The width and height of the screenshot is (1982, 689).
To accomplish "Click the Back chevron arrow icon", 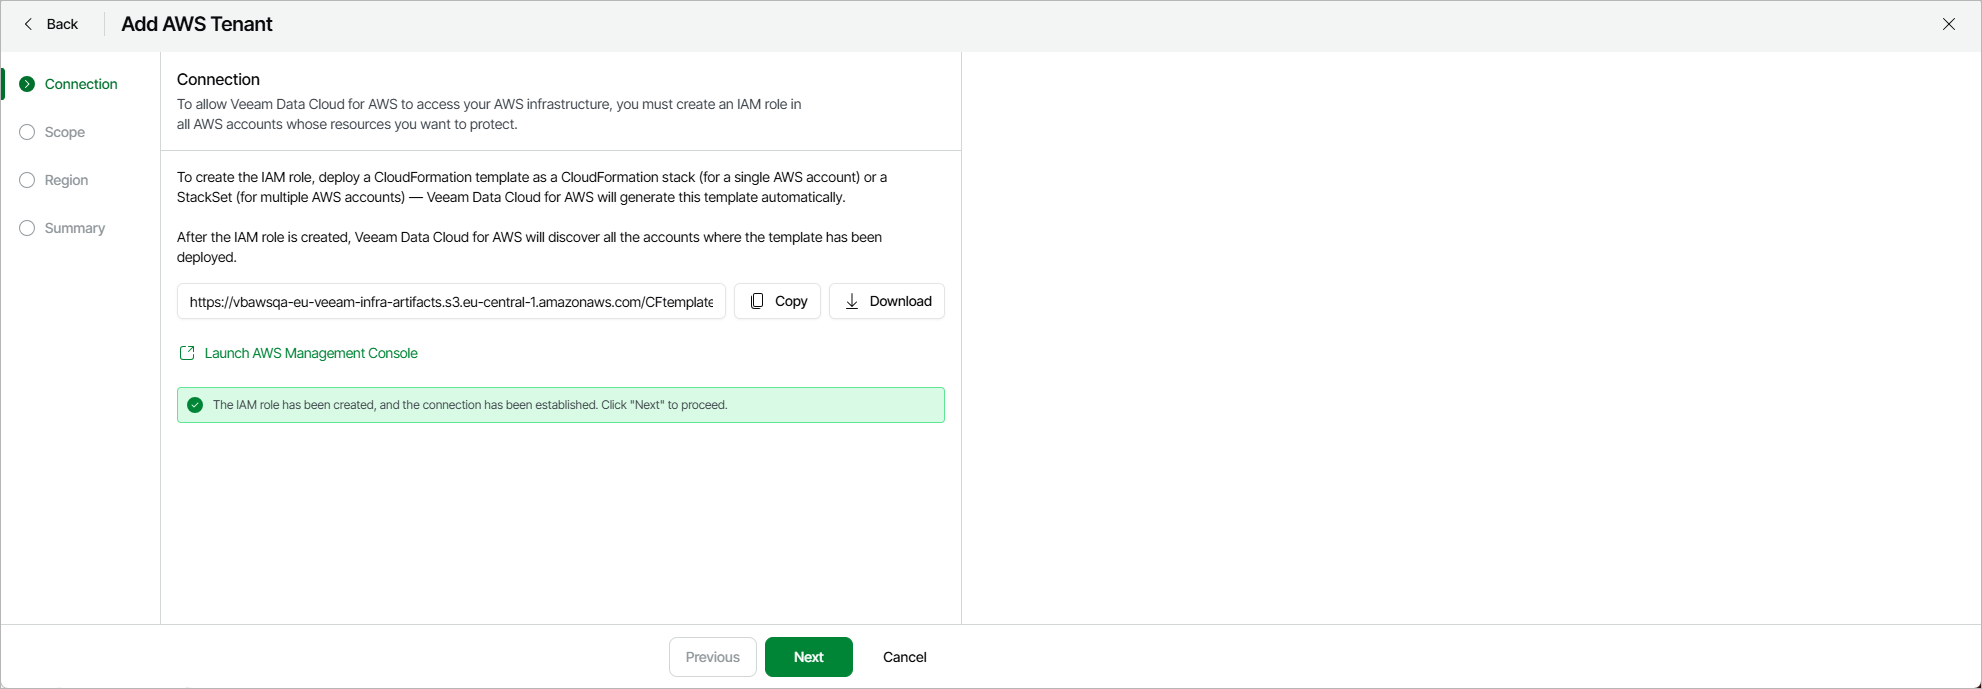I will pyautogui.click(x=28, y=24).
